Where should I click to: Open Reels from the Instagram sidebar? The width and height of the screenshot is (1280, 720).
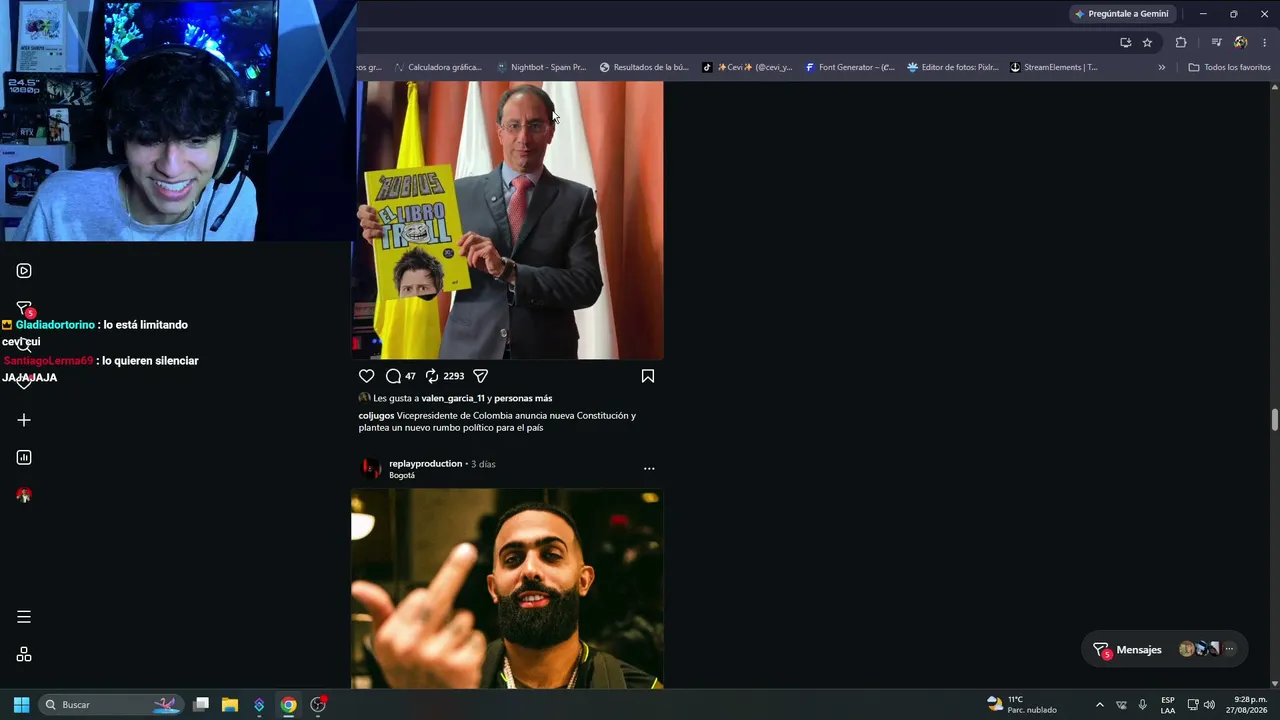[x=24, y=271]
